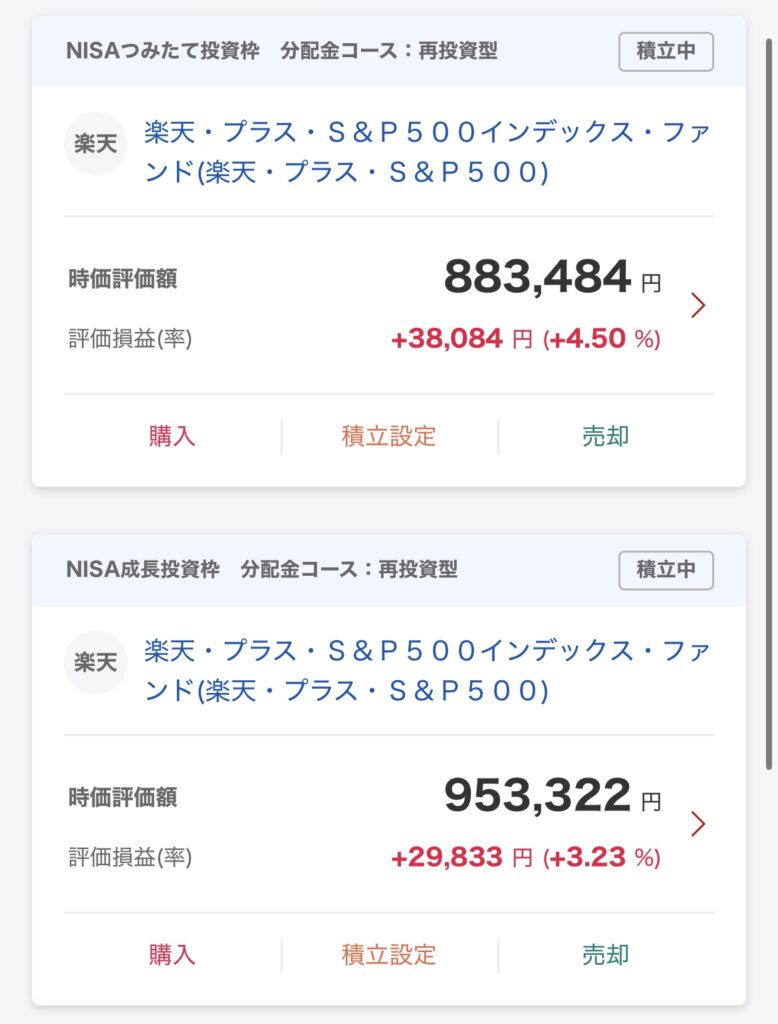Click the vertical scrollbar on the right edge
Screen dimensions: 778x1024
770,404
